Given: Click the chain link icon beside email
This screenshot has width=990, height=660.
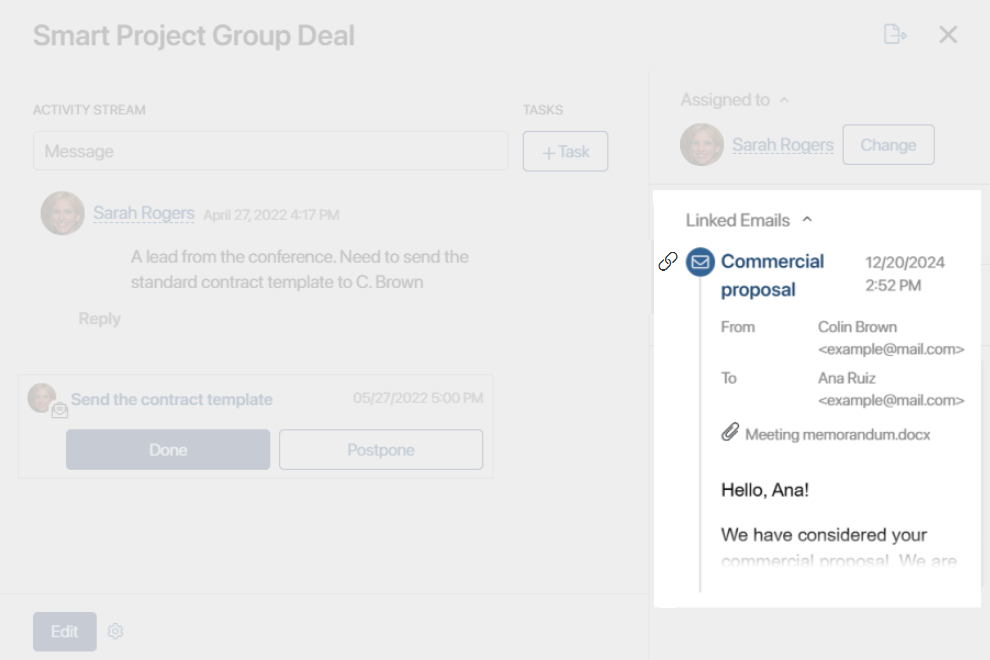Looking at the screenshot, I should pyautogui.click(x=668, y=262).
